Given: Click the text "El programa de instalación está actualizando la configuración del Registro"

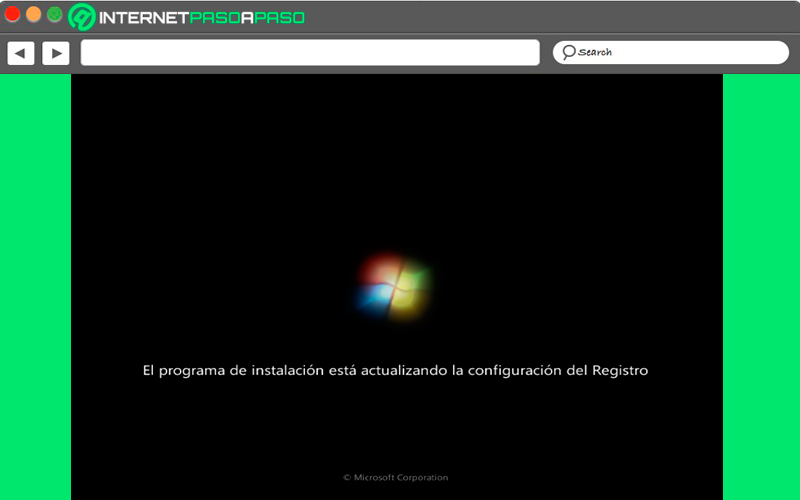Looking at the screenshot, I should tap(395, 370).
